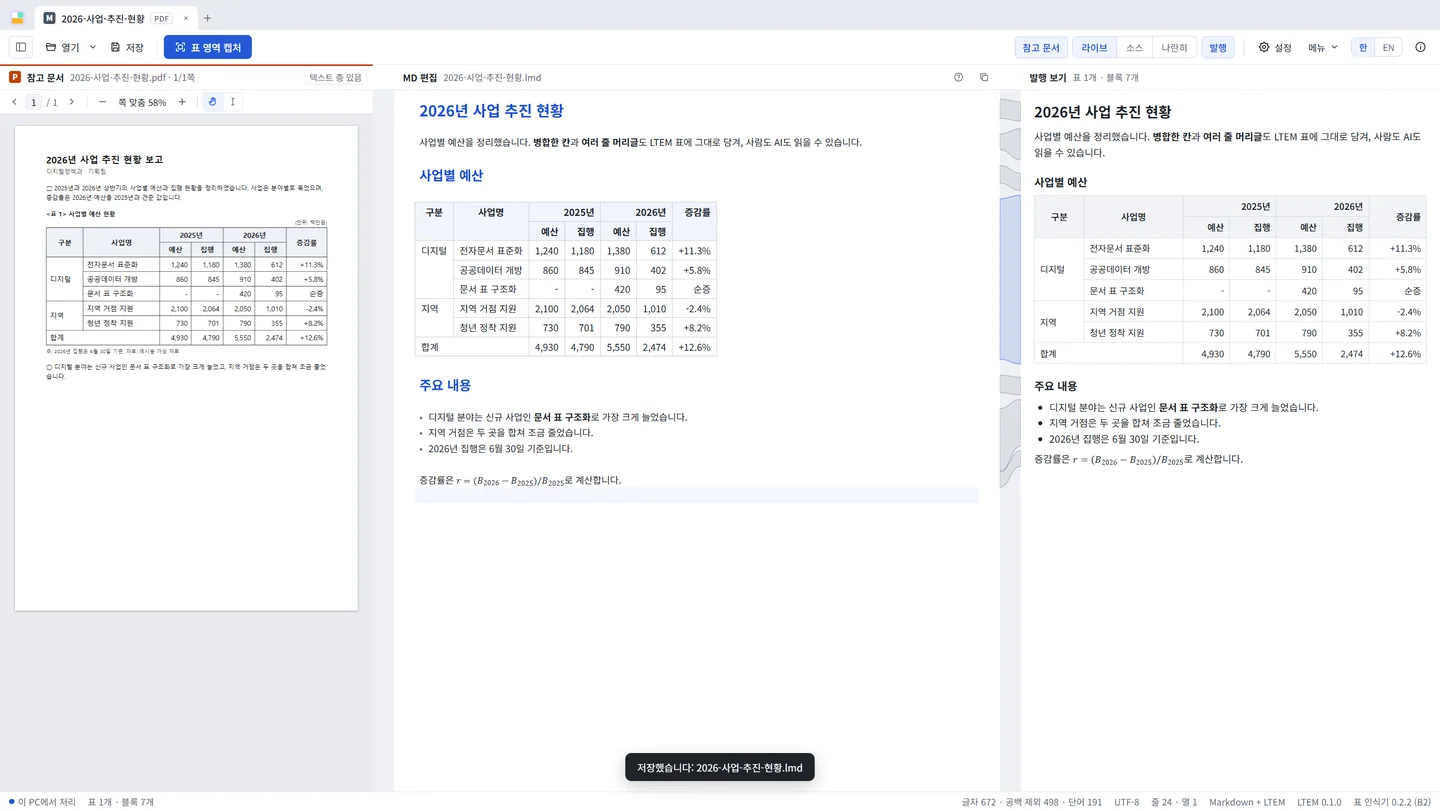Open 설정 settings

(x=1275, y=47)
